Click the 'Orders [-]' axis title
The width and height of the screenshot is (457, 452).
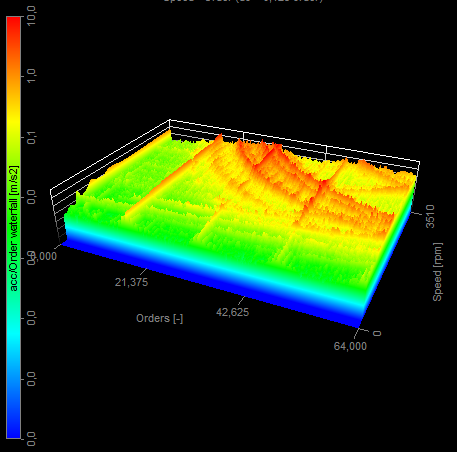tap(159, 318)
